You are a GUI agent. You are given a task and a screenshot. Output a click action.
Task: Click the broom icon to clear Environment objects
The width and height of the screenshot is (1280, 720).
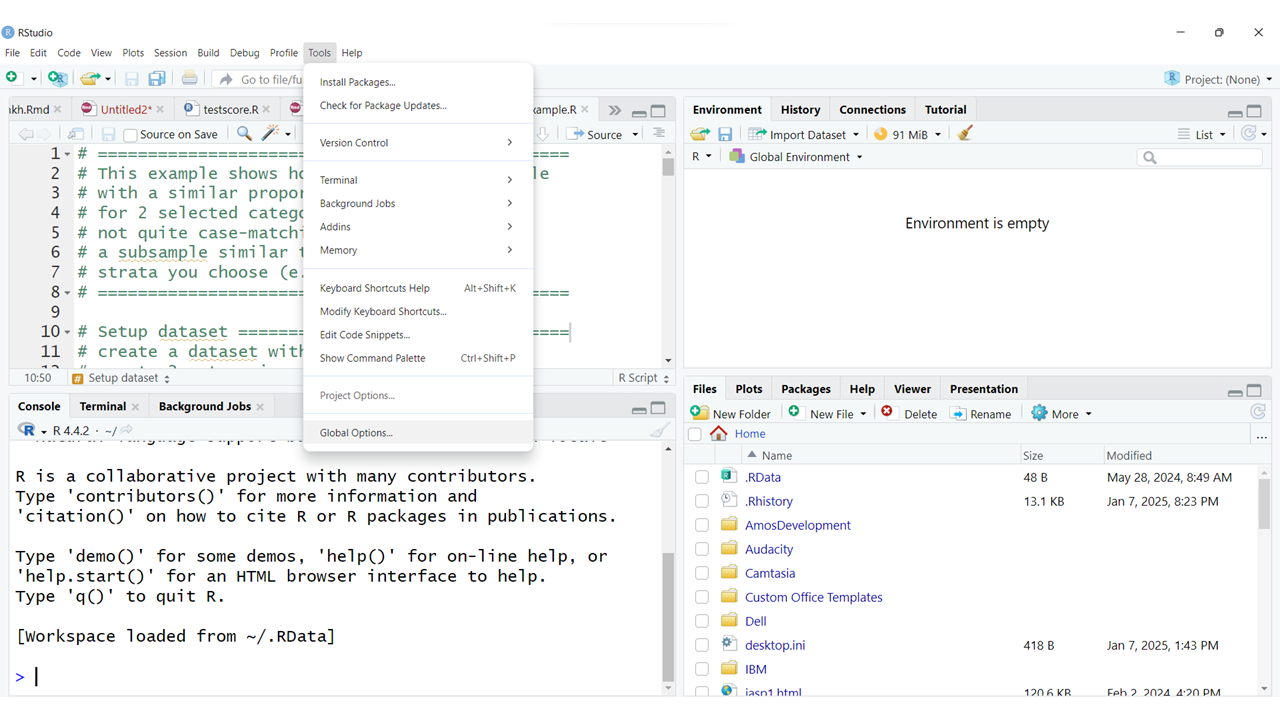pyautogui.click(x=965, y=134)
